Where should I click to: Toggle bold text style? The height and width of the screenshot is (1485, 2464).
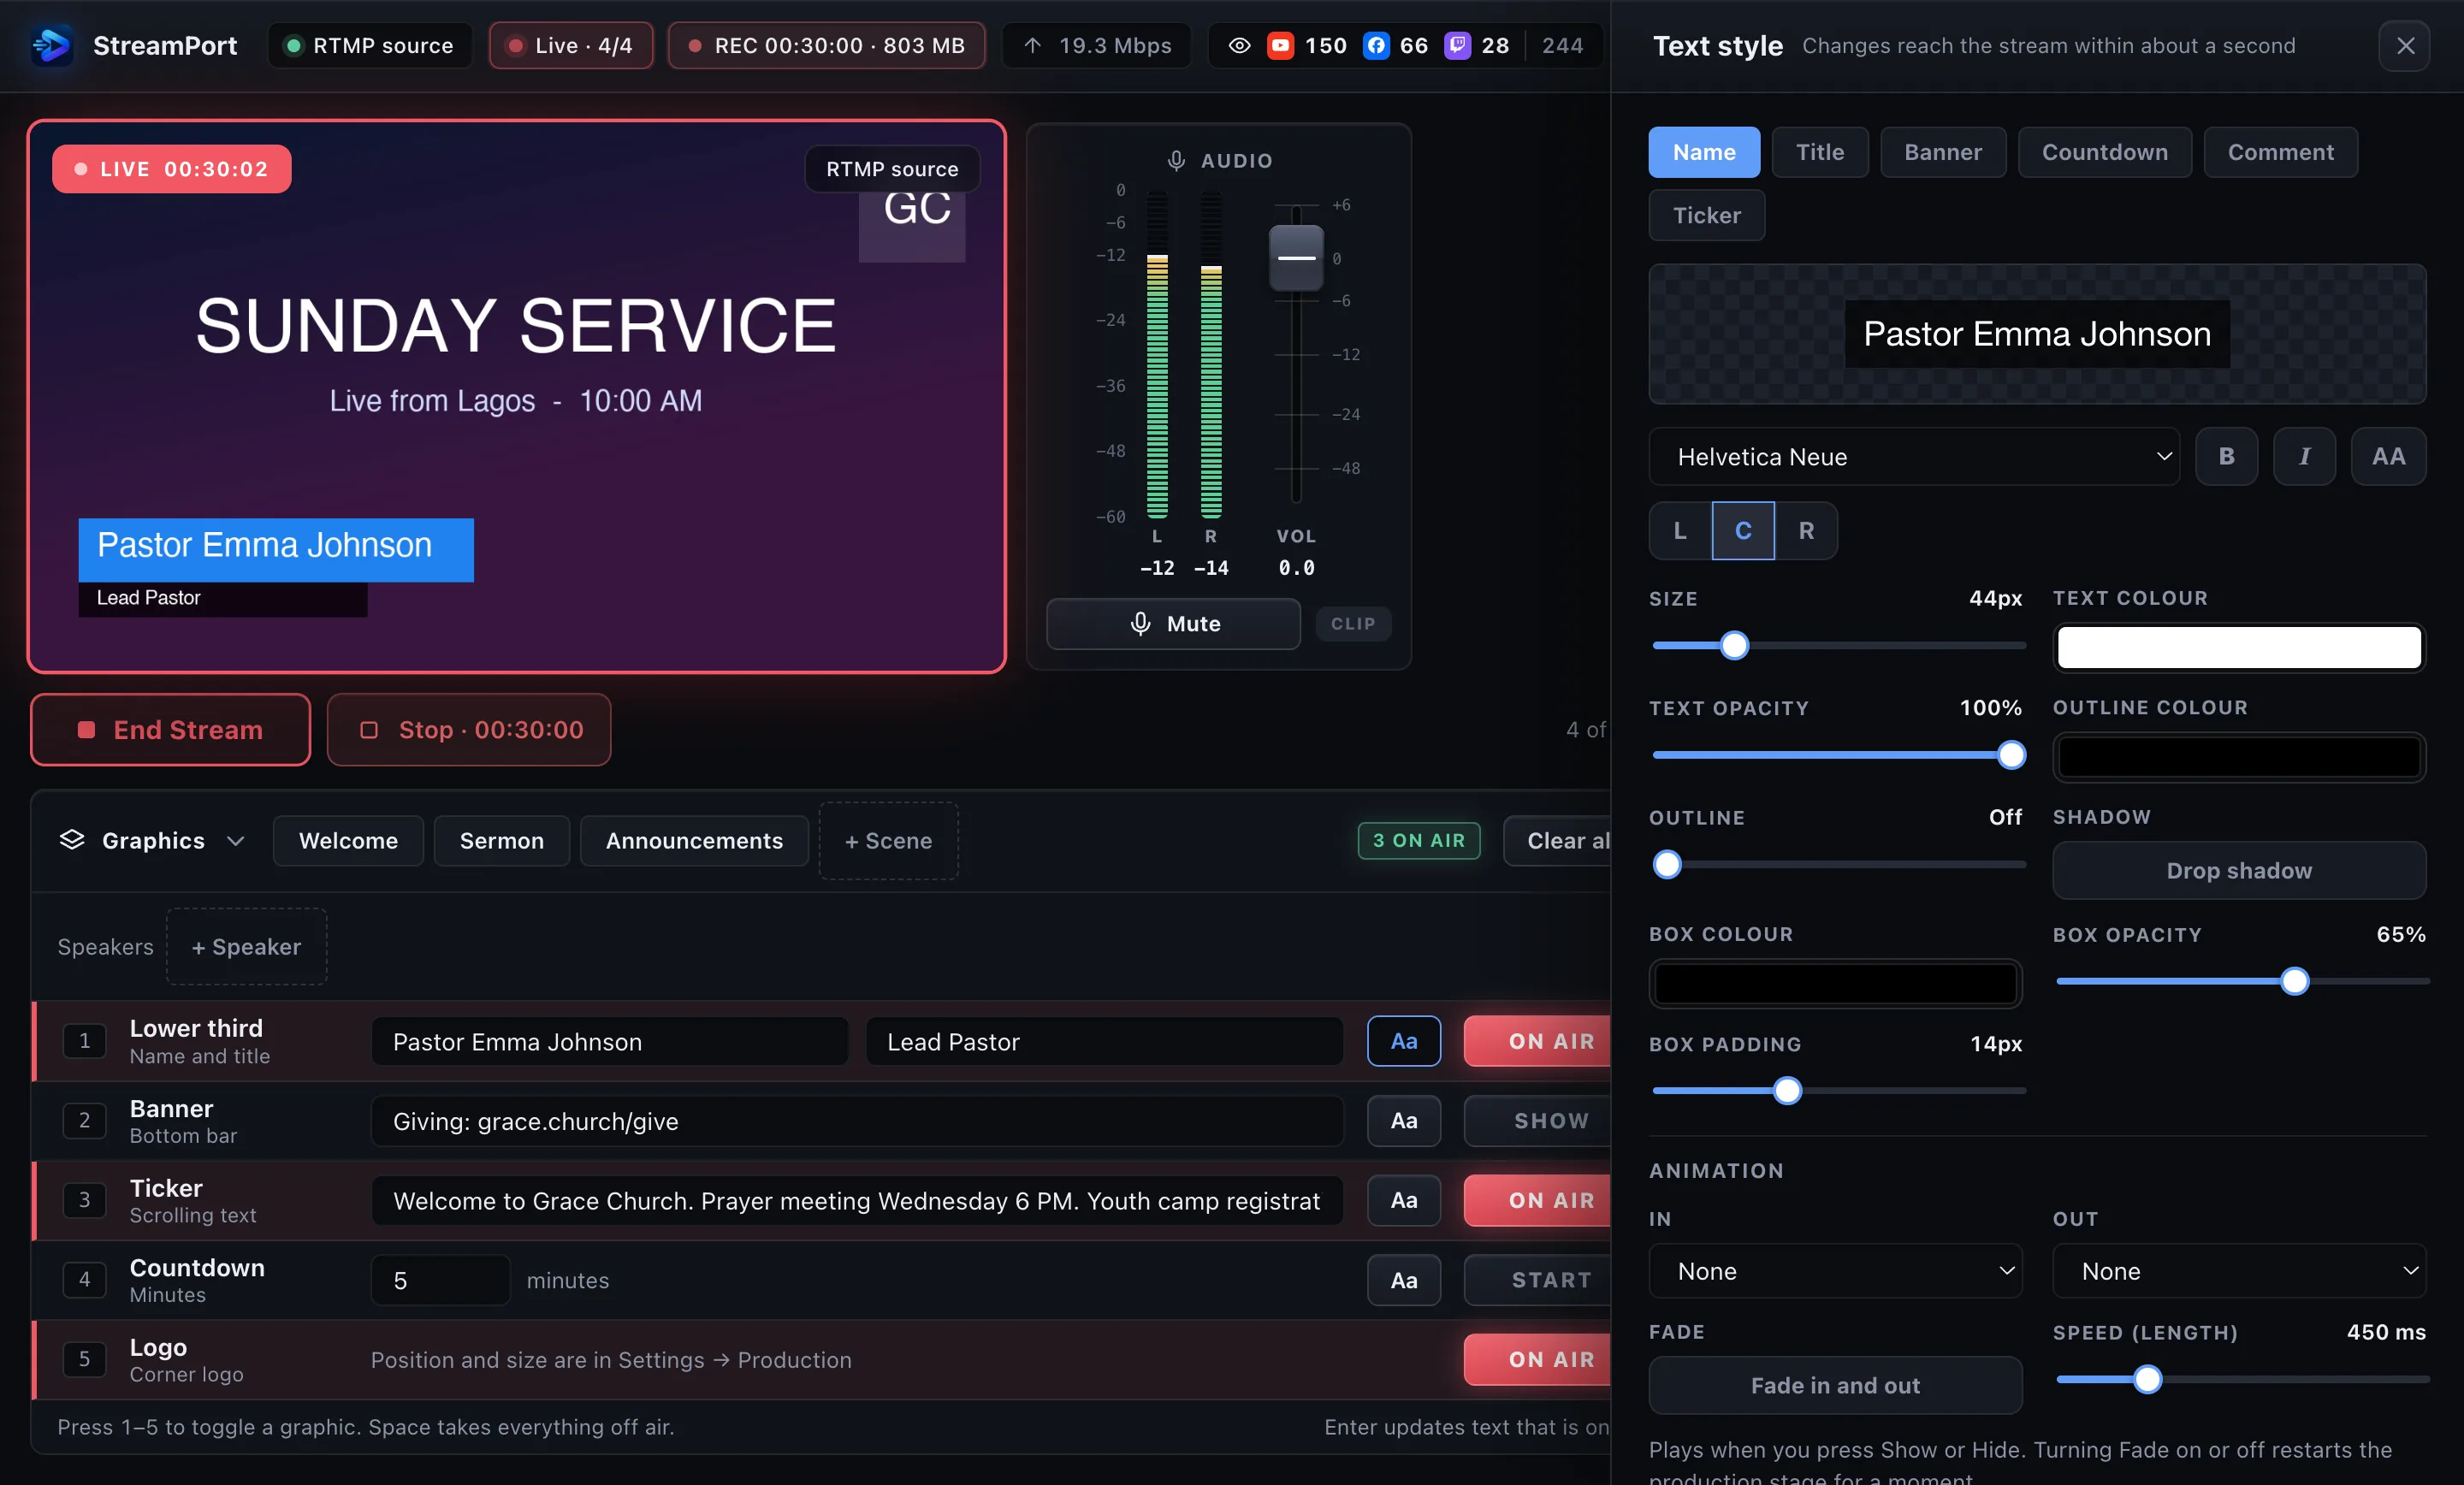click(x=2226, y=456)
